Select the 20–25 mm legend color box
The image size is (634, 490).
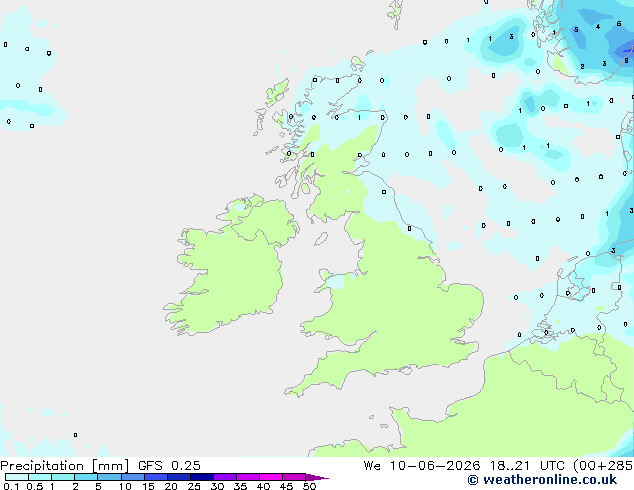179,477
